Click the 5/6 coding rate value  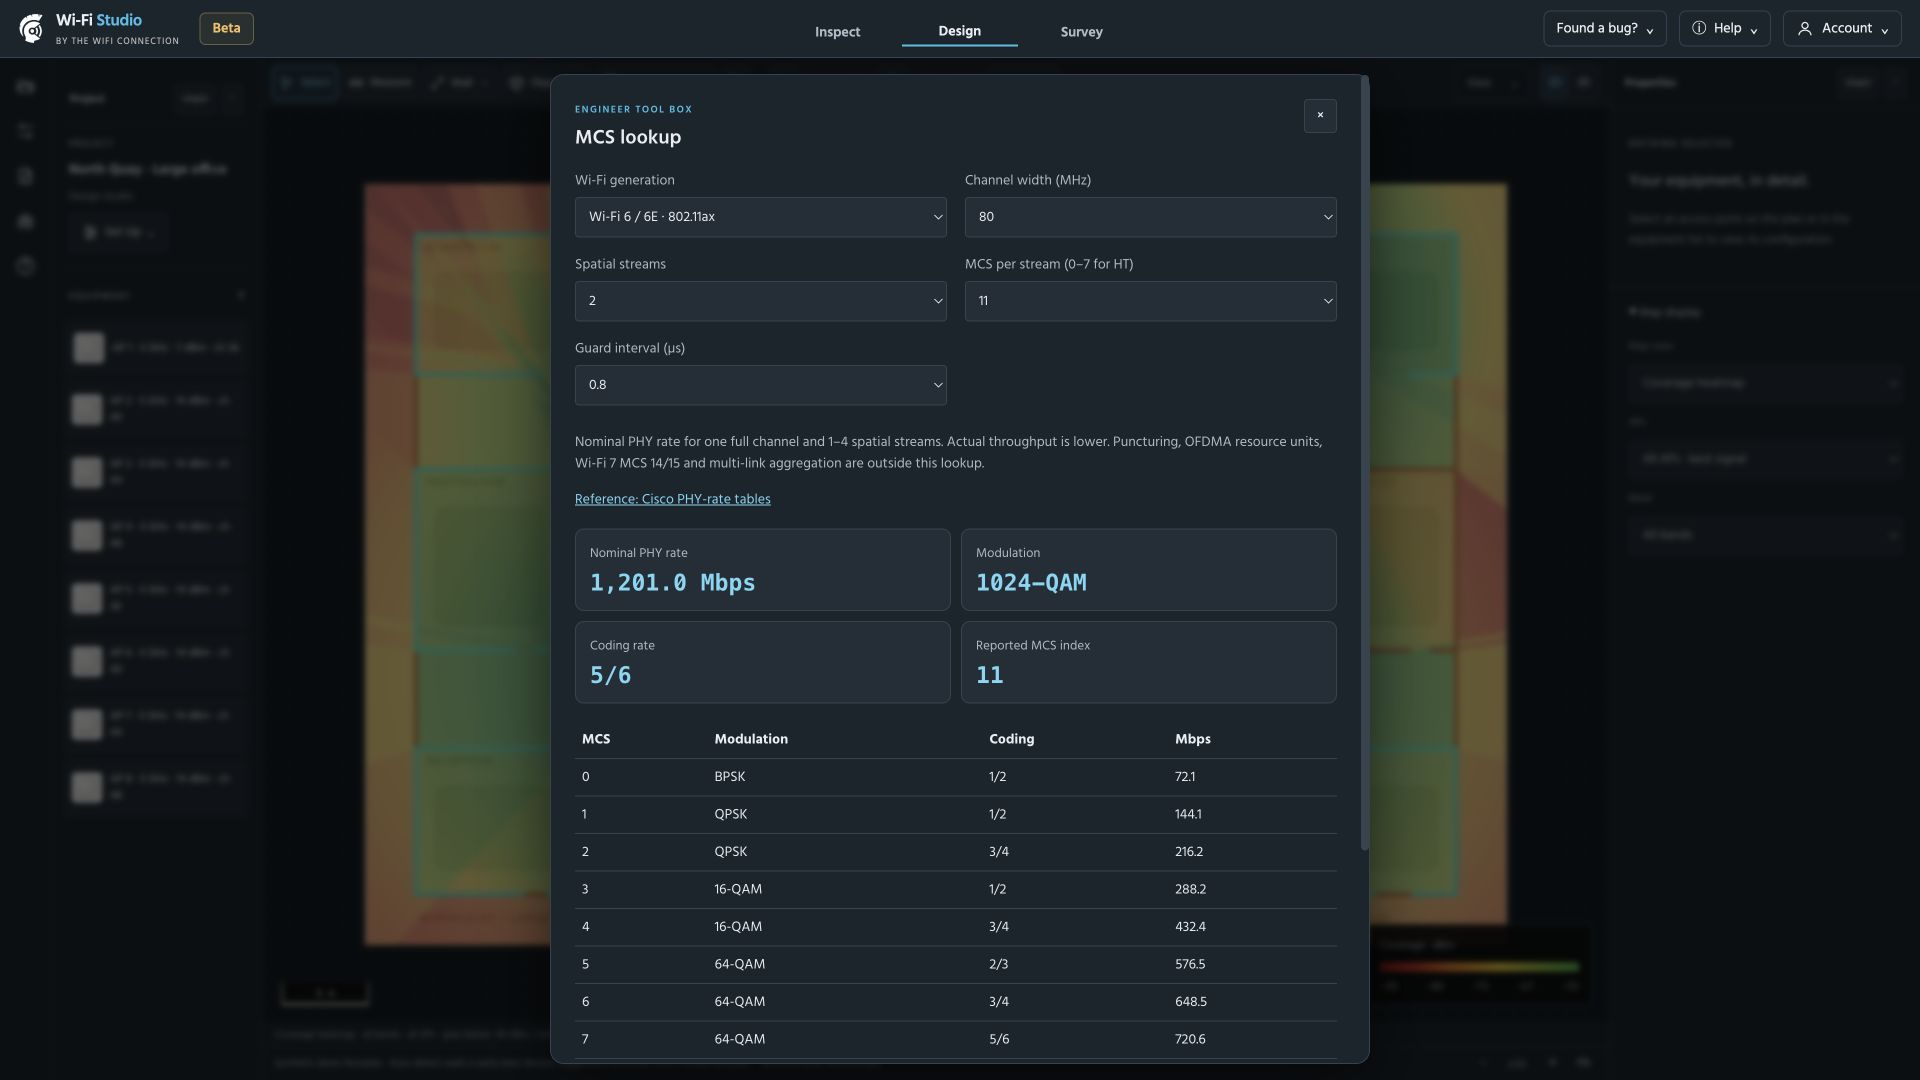(x=610, y=676)
